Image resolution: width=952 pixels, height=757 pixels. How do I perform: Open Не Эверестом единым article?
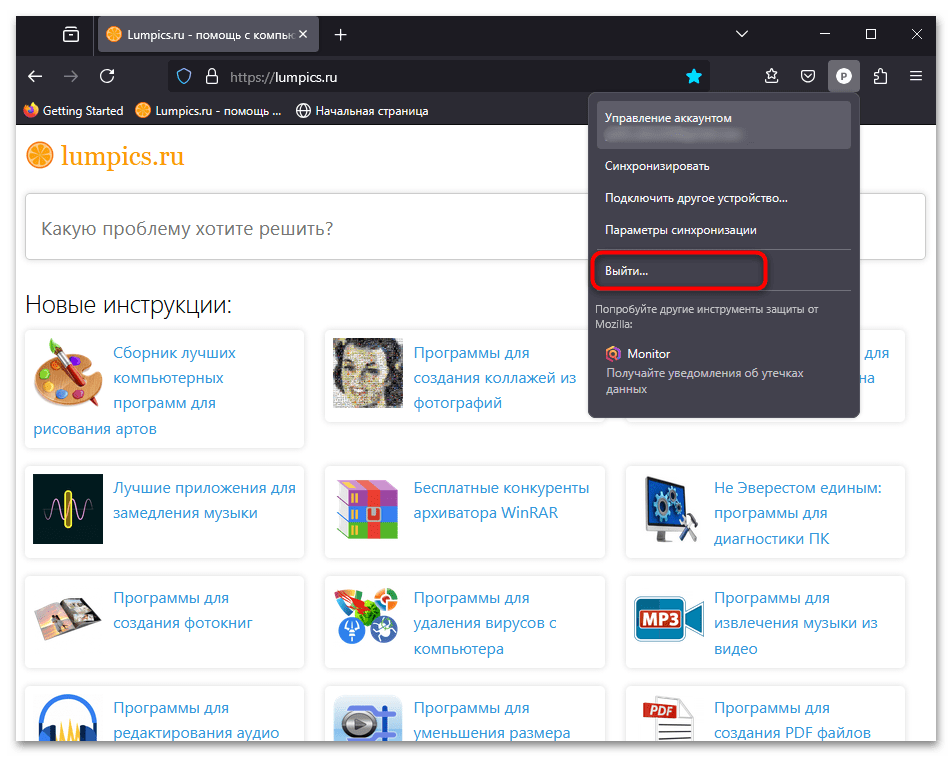coord(798,514)
